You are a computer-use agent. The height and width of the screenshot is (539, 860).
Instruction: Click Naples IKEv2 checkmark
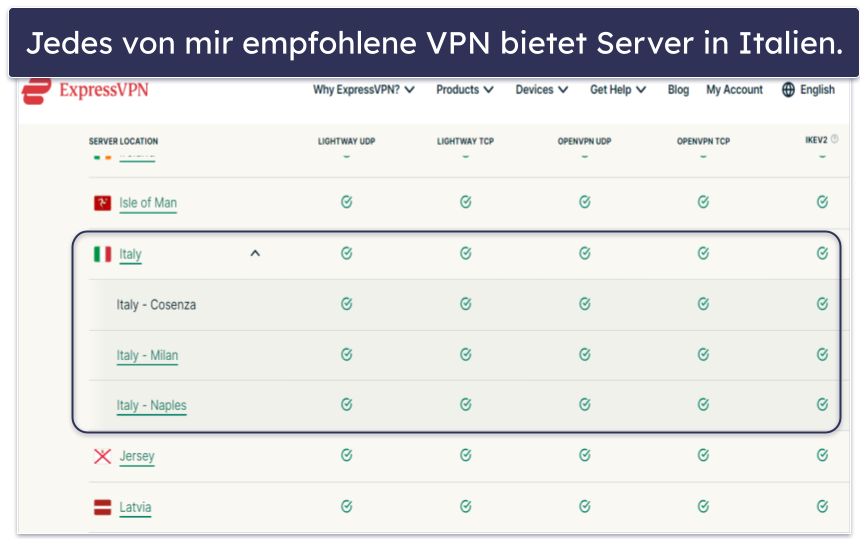coord(822,404)
